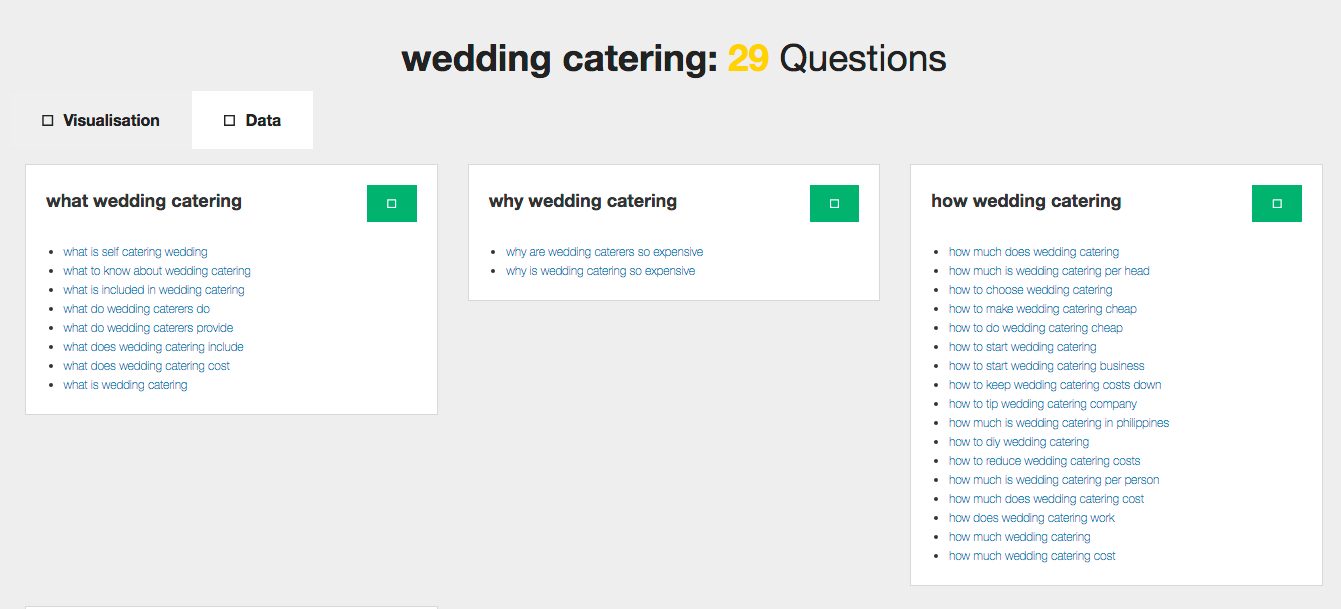This screenshot has width=1341, height=609.
Task: Open 'how much is wedding catering in philippines'
Action: pyautogui.click(x=1059, y=423)
